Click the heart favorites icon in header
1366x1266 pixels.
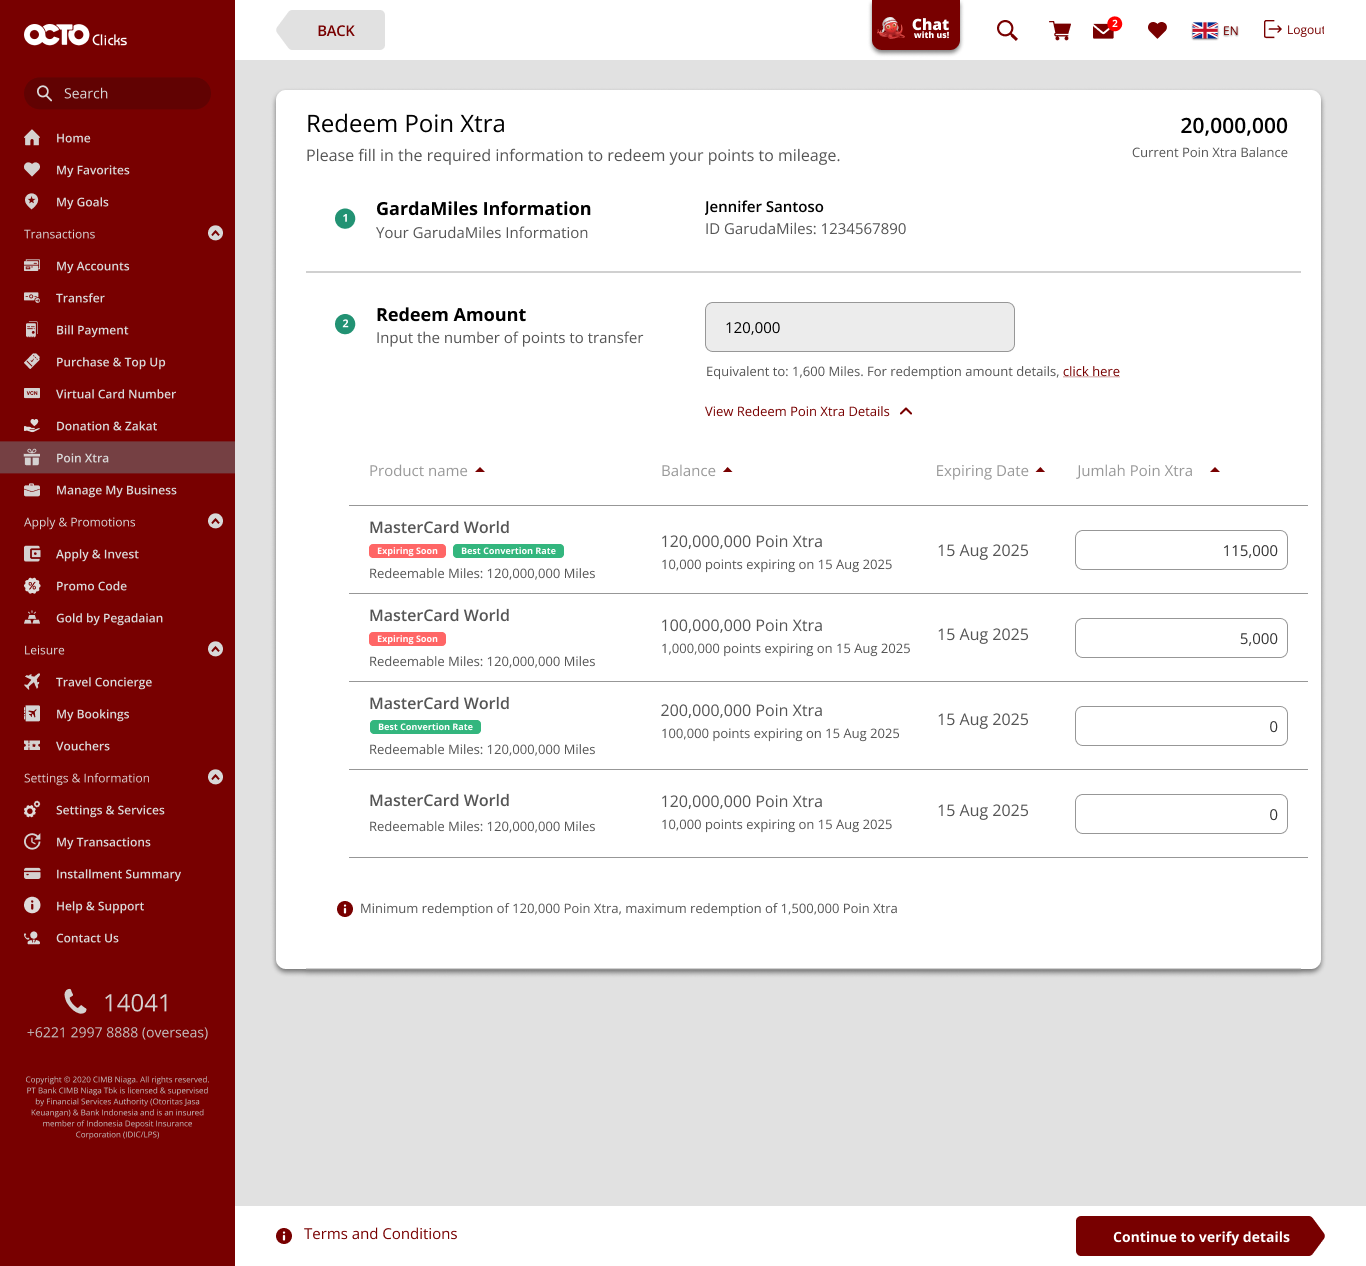pos(1157,31)
